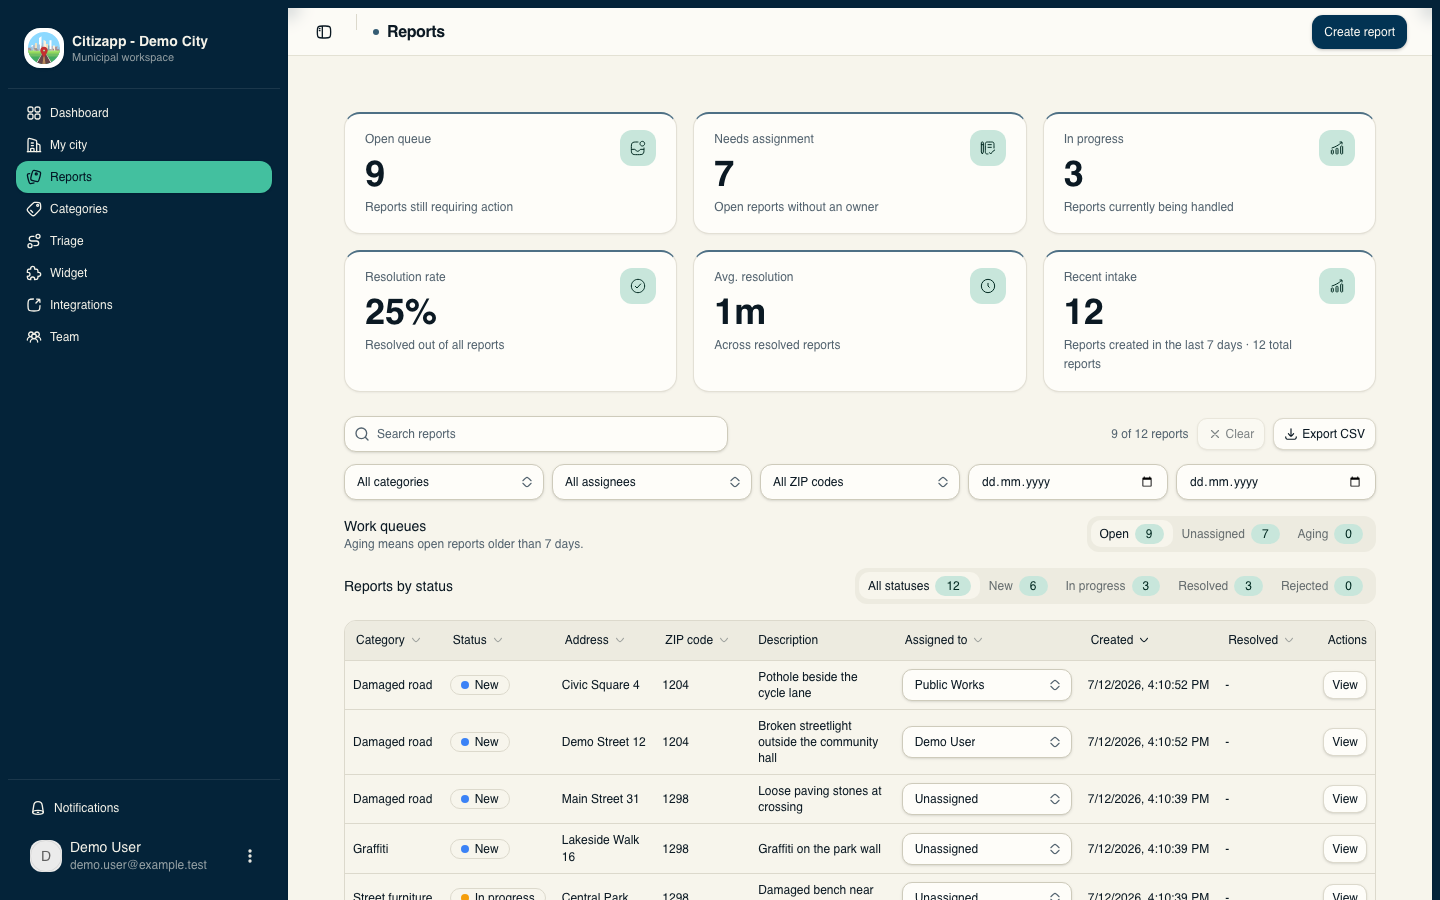Click Create report button
The height and width of the screenshot is (900, 1440).
1359,32
